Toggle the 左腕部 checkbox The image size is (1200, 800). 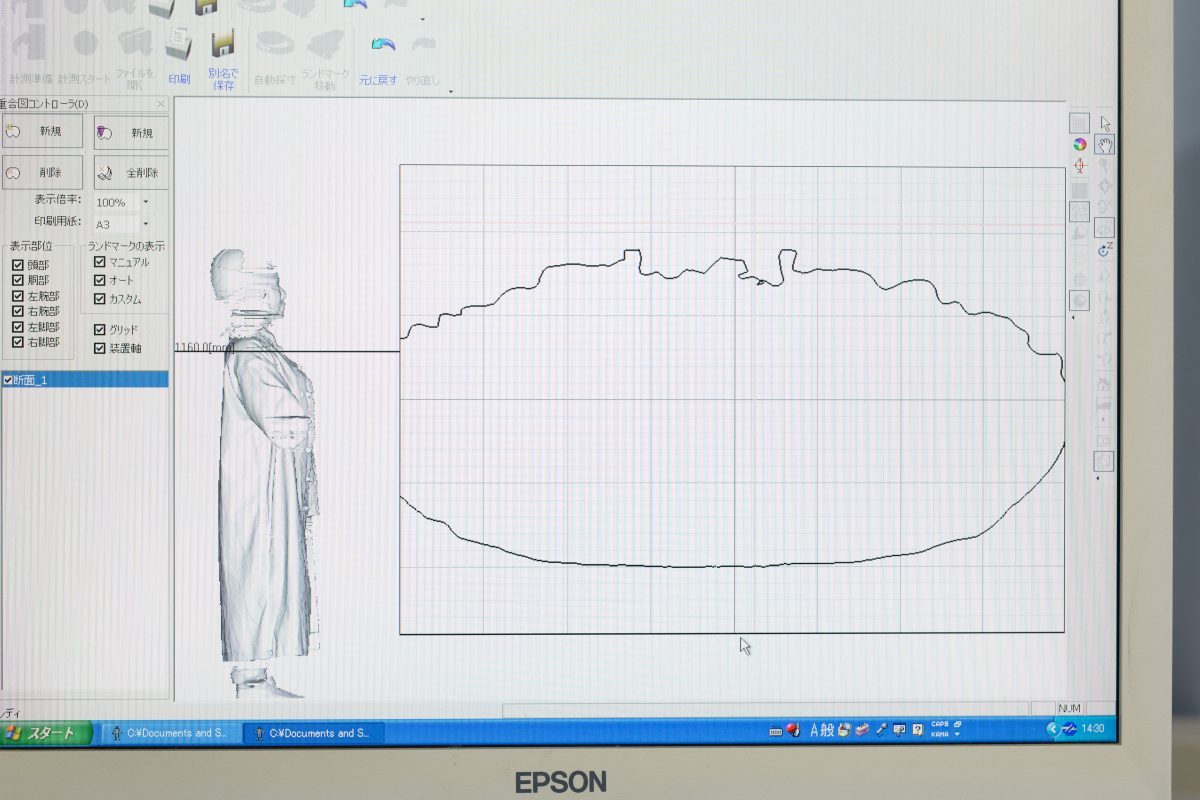tap(17, 296)
